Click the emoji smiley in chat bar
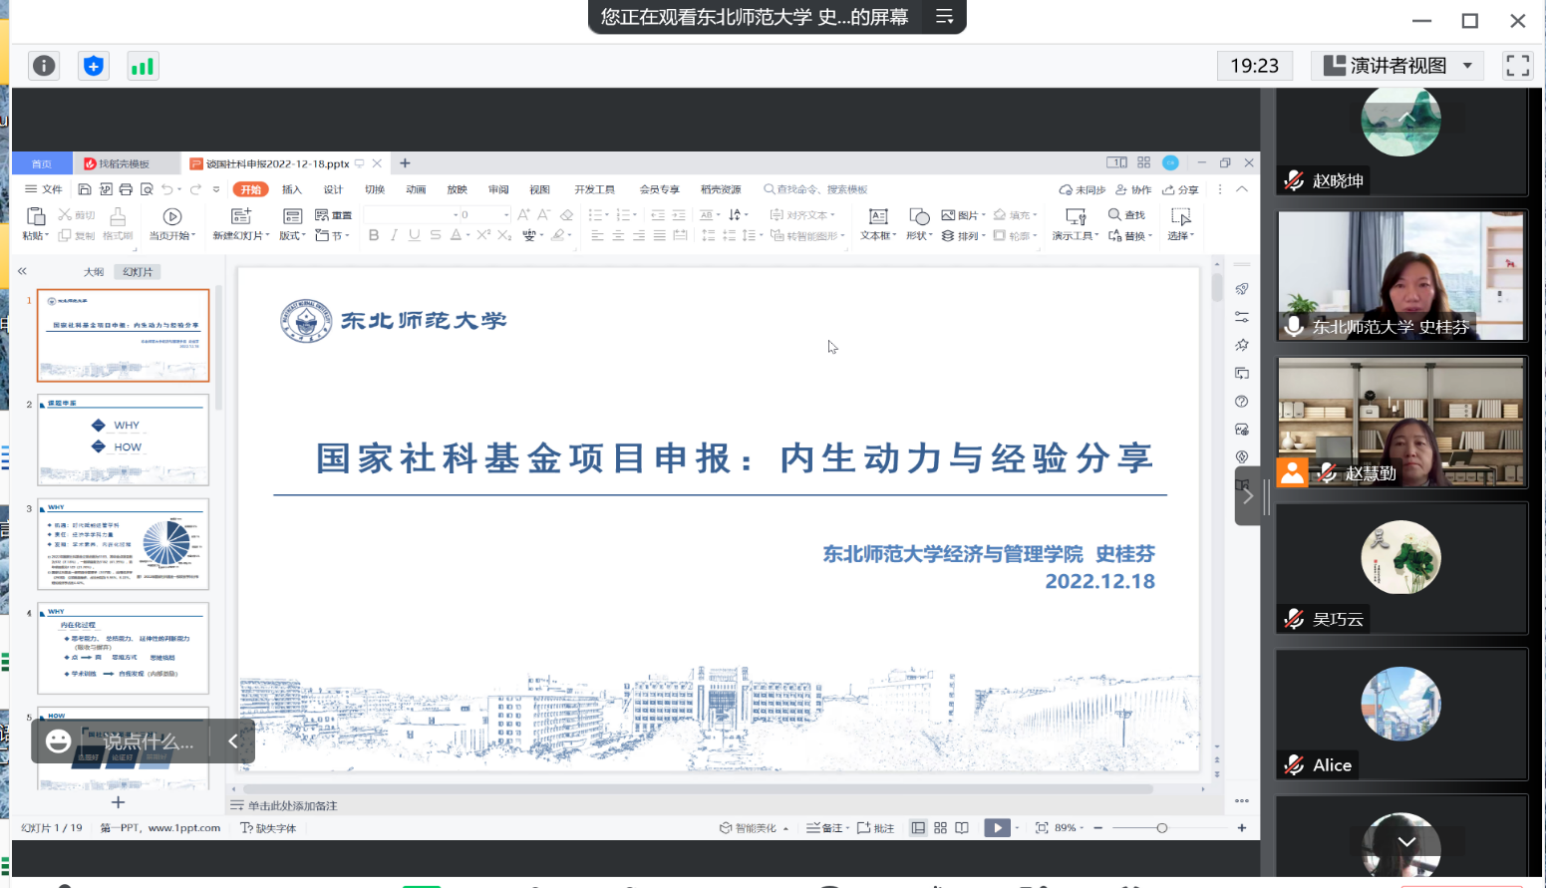 pos(58,741)
